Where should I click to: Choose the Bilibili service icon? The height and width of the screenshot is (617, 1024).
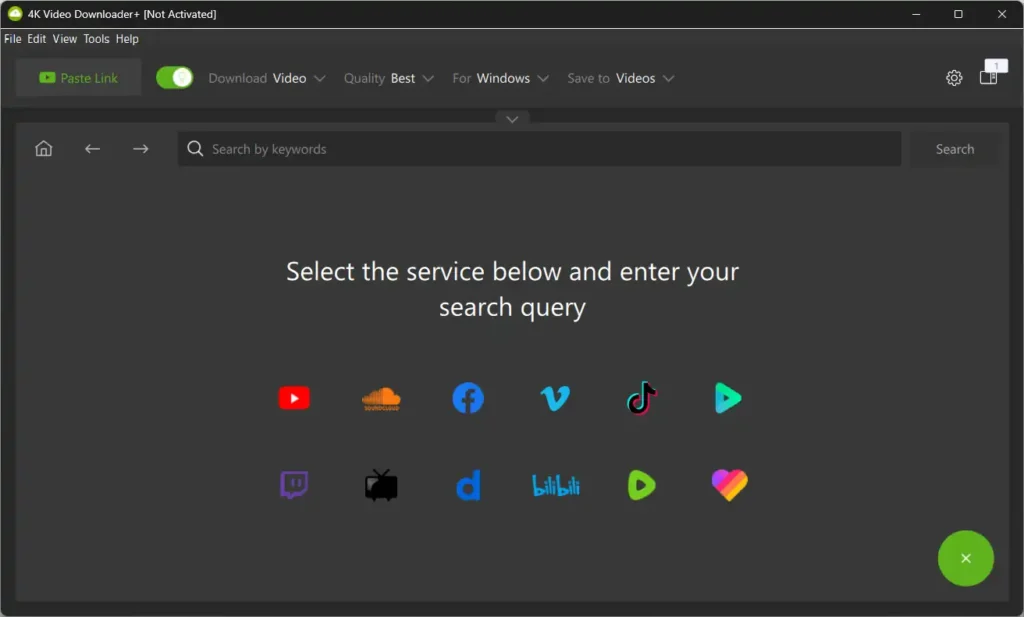tap(555, 486)
